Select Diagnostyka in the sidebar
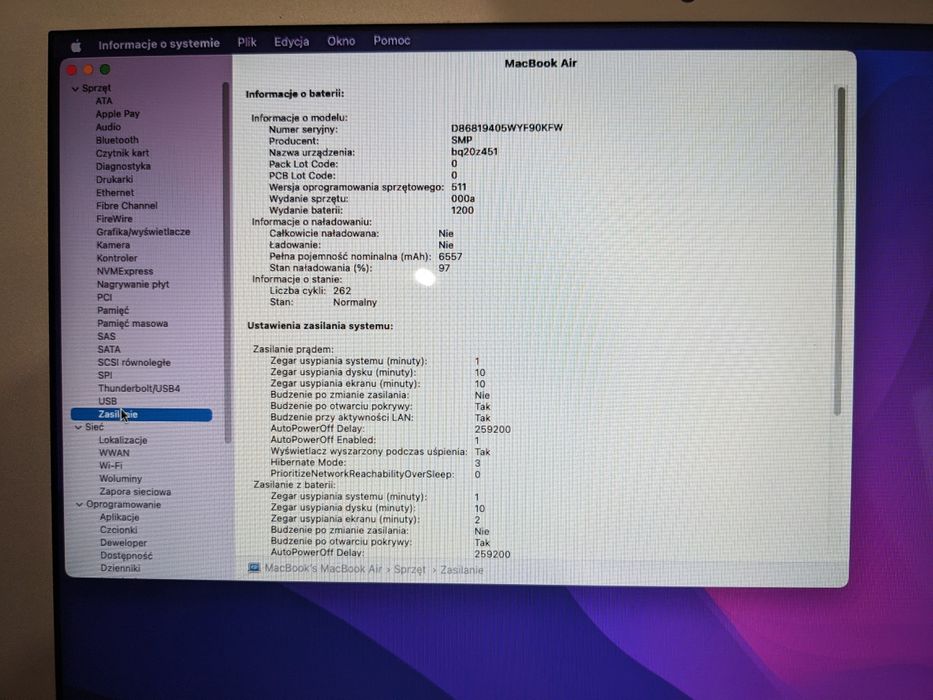 (x=123, y=166)
